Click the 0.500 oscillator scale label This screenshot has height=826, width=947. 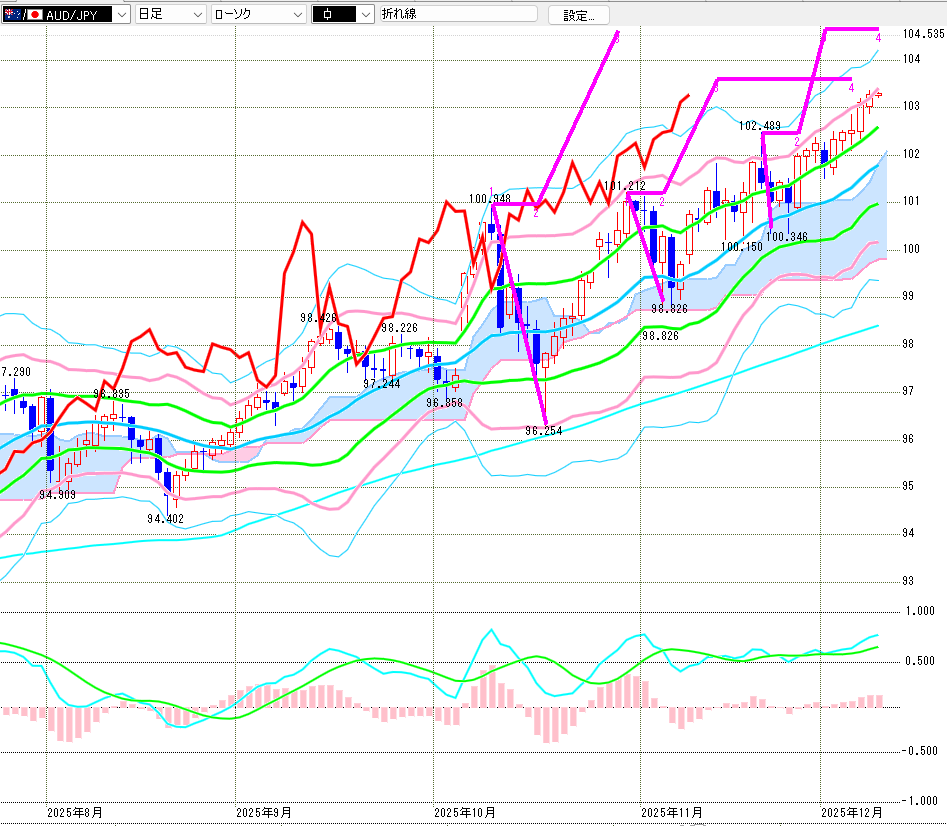coord(919,660)
